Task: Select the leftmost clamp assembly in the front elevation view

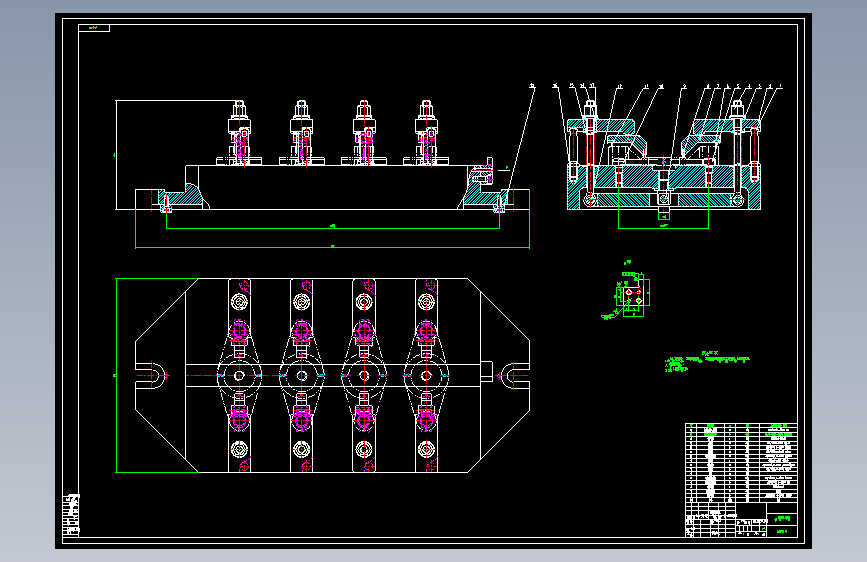Action: coord(239,133)
